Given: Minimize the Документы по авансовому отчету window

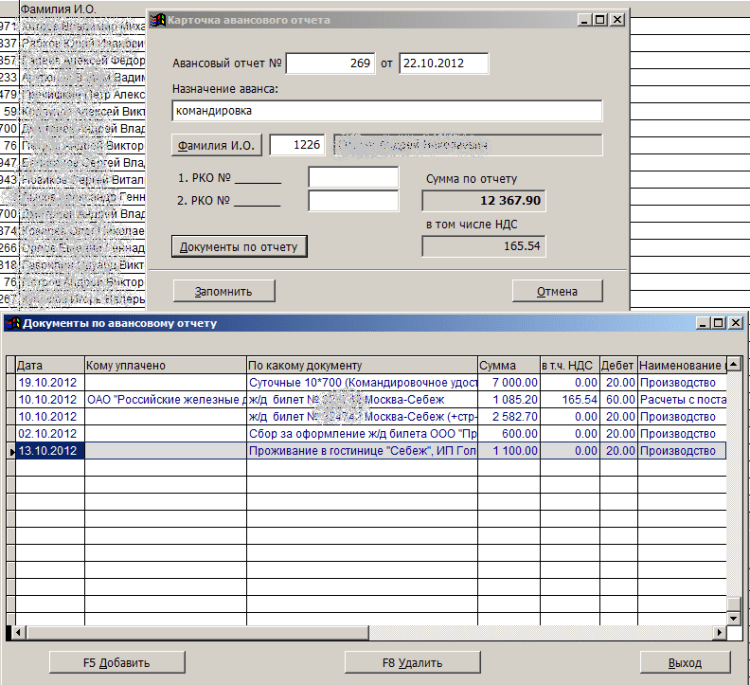Looking at the screenshot, I should (x=703, y=323).
